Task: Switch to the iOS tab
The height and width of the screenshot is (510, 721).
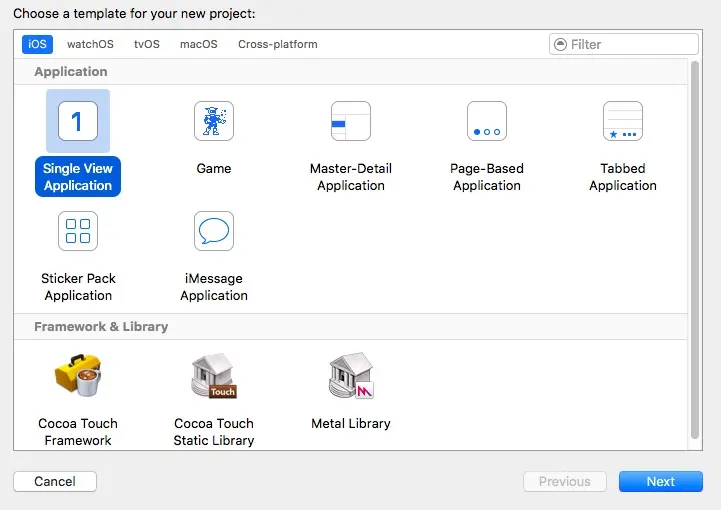Action: (x=37, y=44)
